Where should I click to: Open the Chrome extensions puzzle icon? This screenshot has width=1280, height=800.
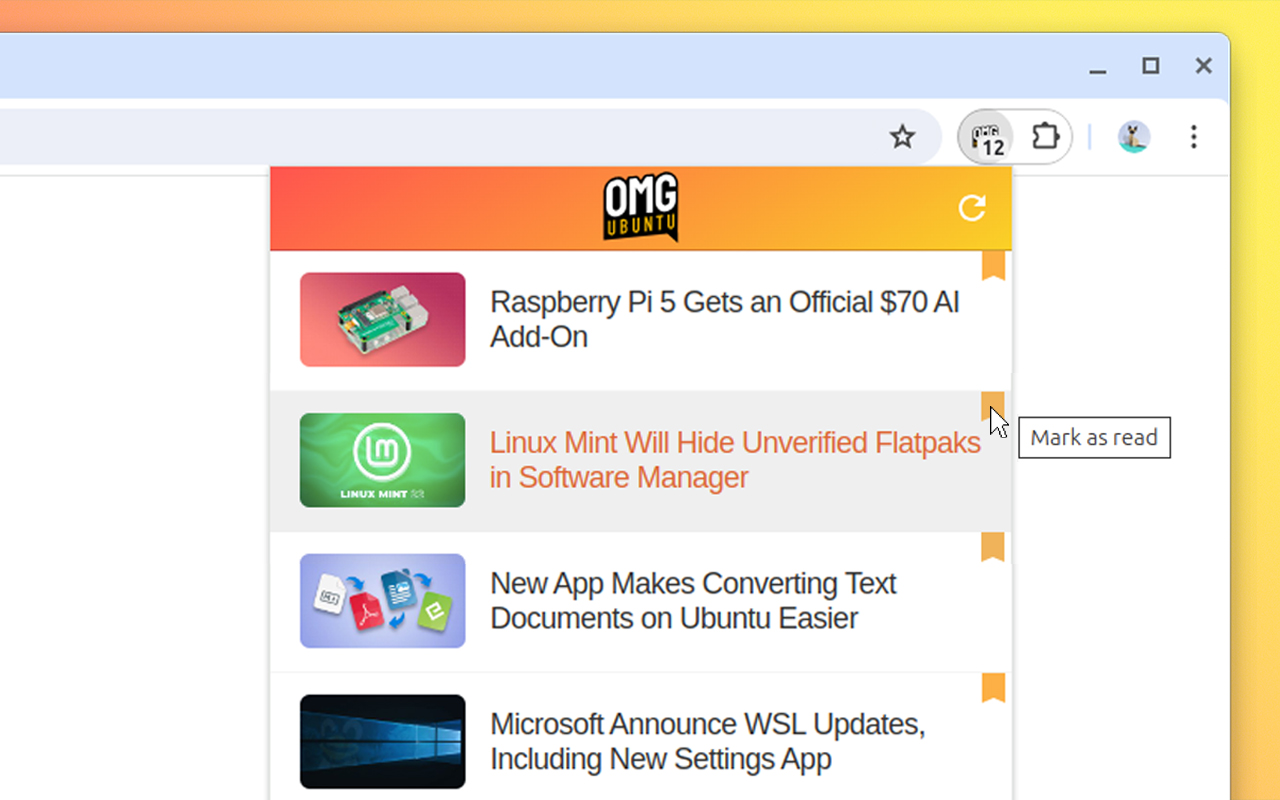[x=1044, y=137]
